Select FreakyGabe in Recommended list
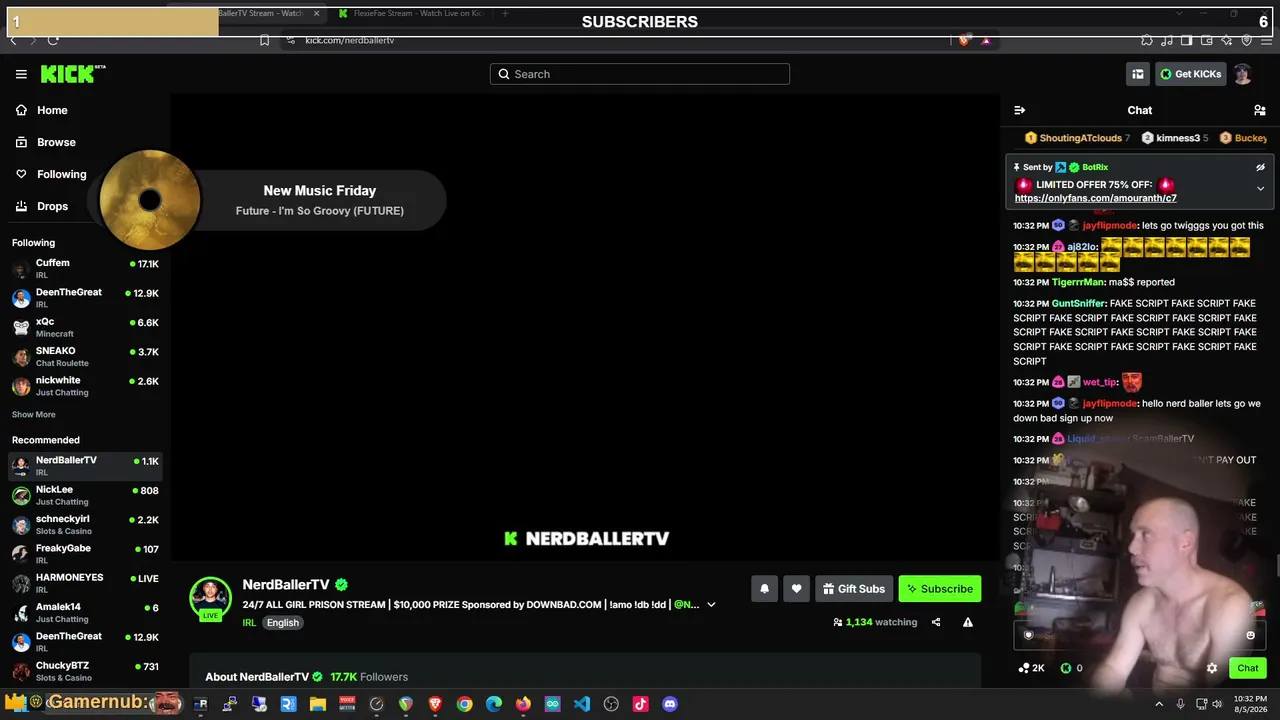The width and height of the screenshot is (1280, 720). pos(85,553)
